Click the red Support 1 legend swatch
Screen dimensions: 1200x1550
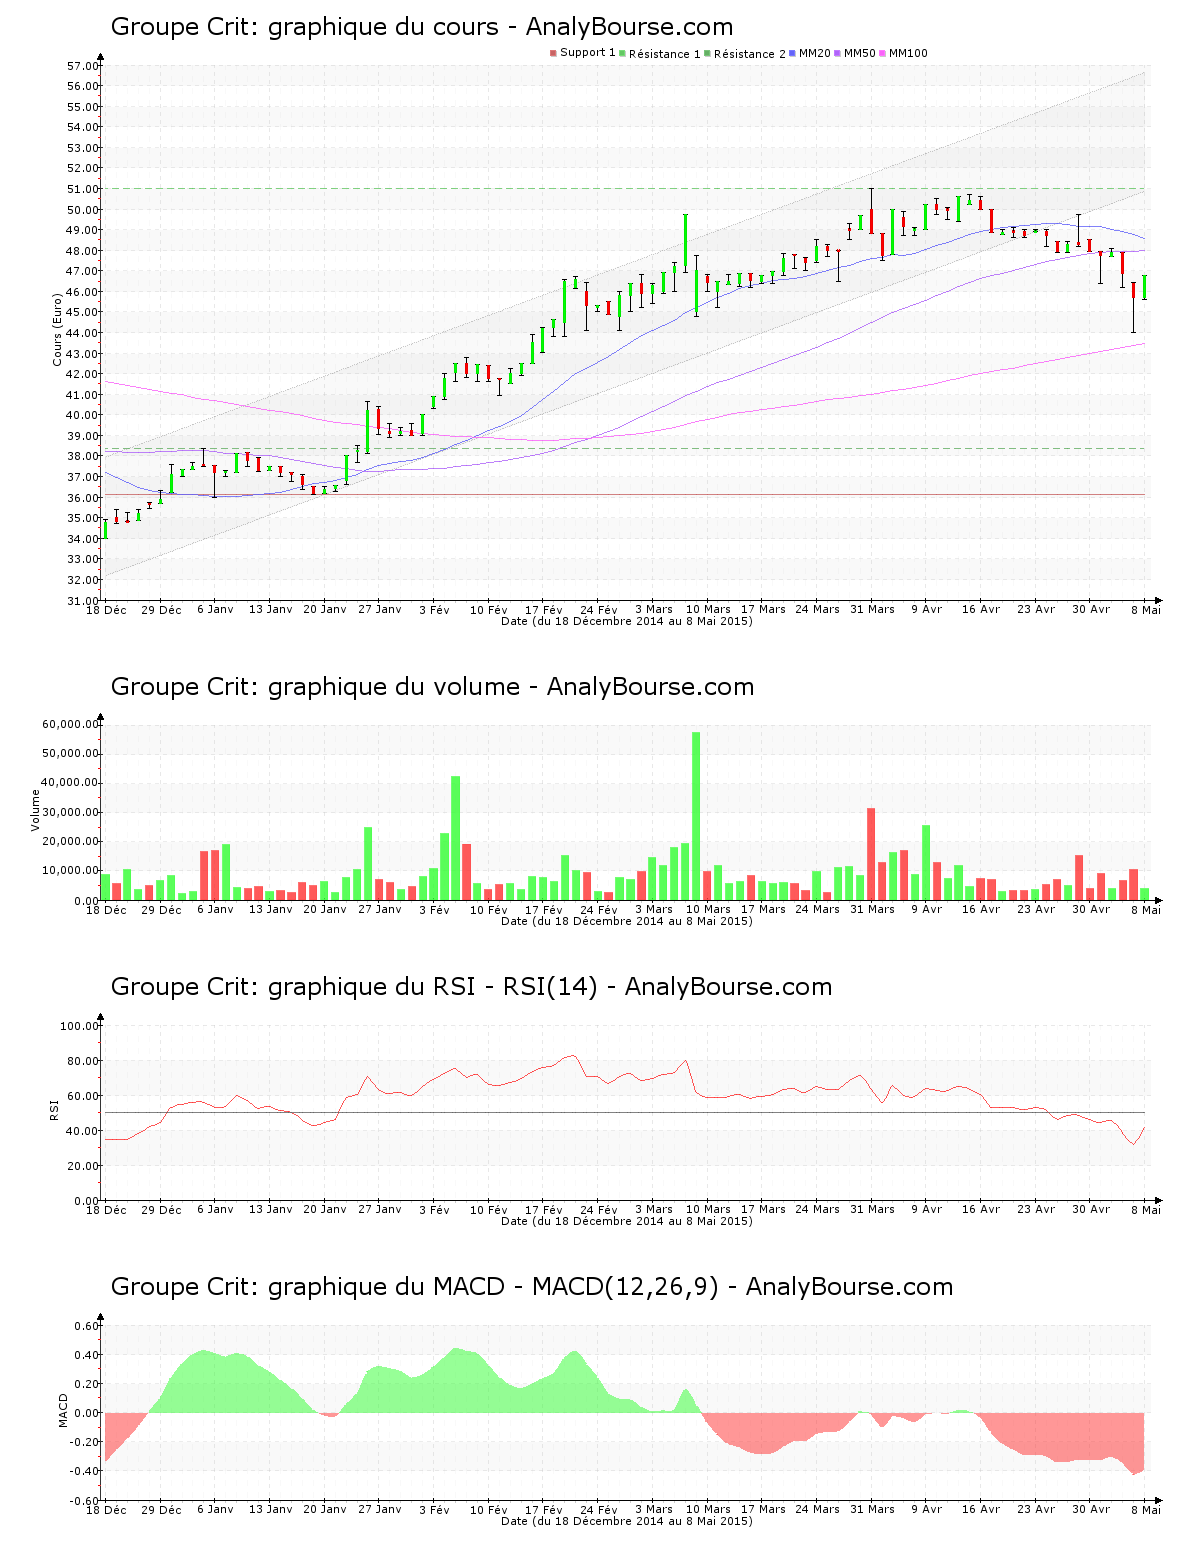point(553,53)
